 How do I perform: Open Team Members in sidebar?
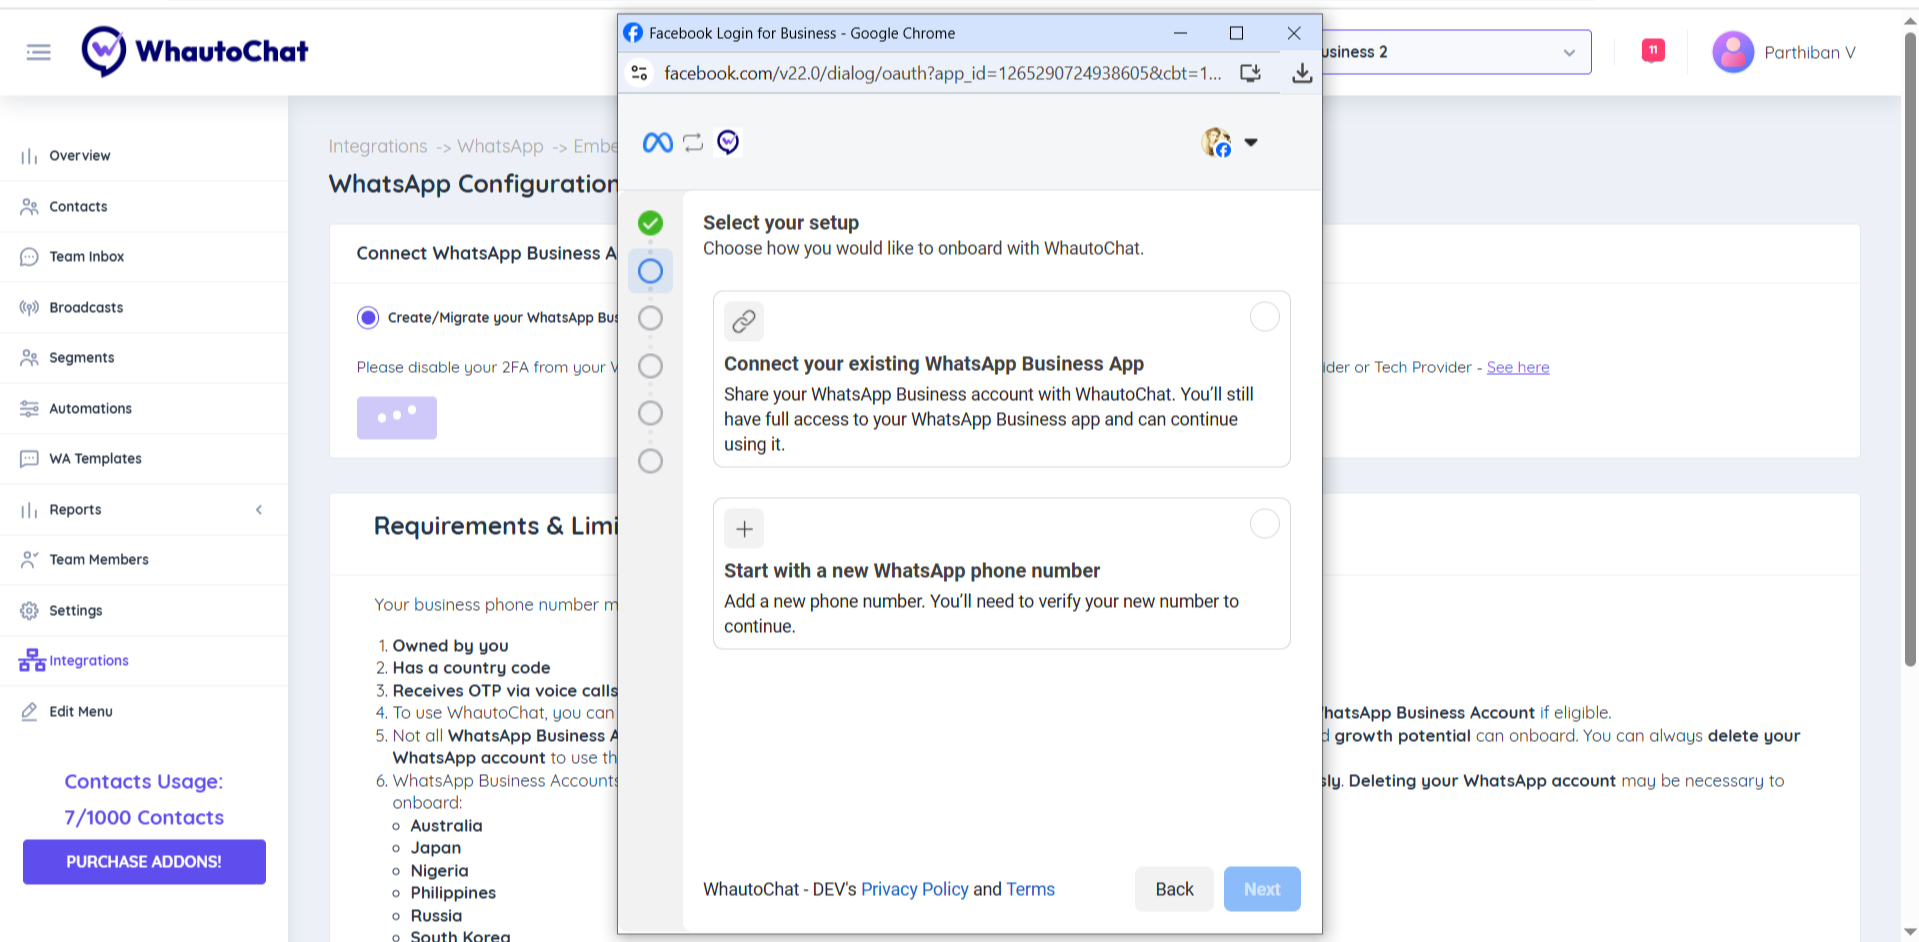99,560
